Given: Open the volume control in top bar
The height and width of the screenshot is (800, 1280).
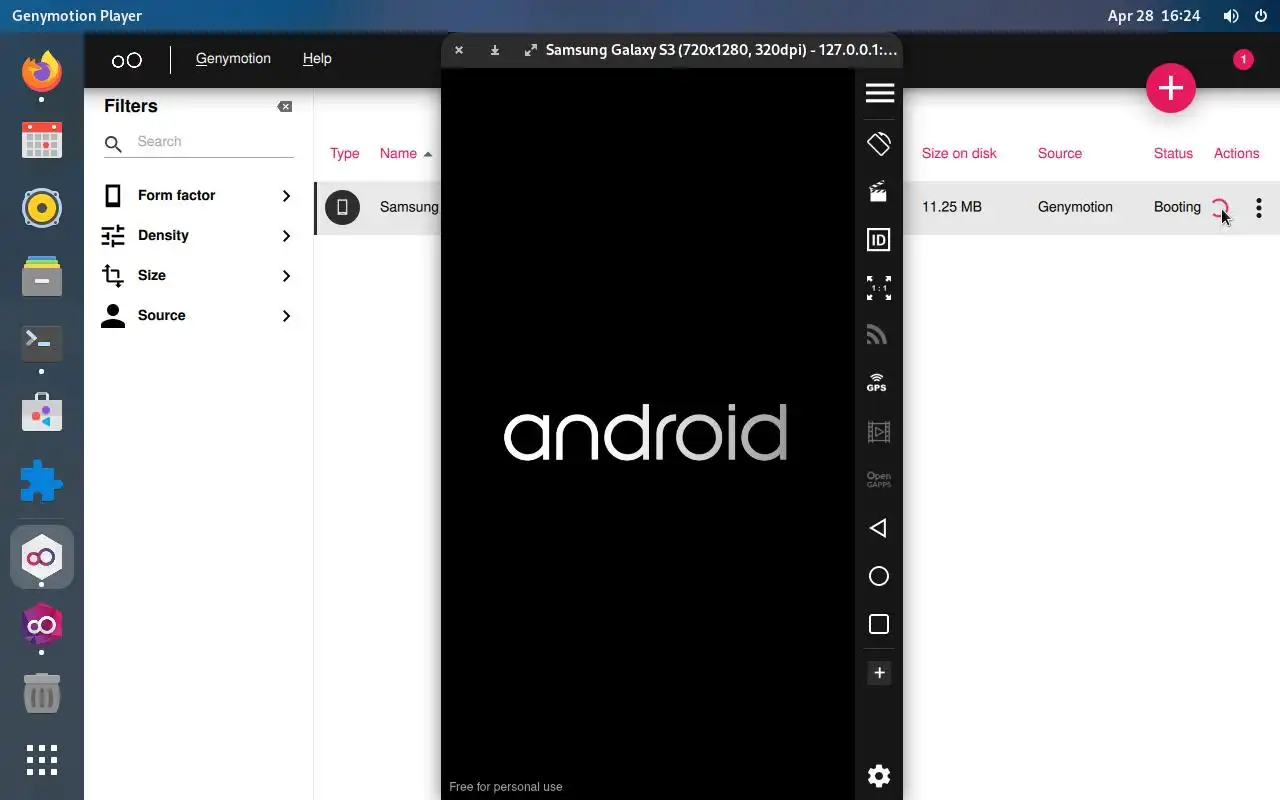Looking at the screenshot, I should tap(1231, 16).
